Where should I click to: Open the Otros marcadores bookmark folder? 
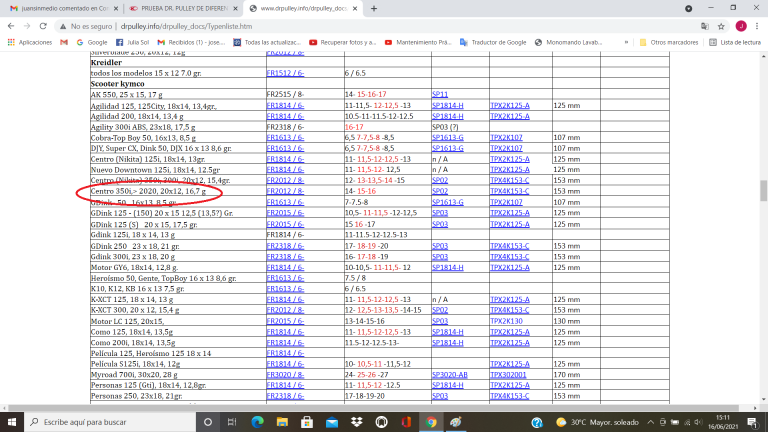tap(664, 43)
